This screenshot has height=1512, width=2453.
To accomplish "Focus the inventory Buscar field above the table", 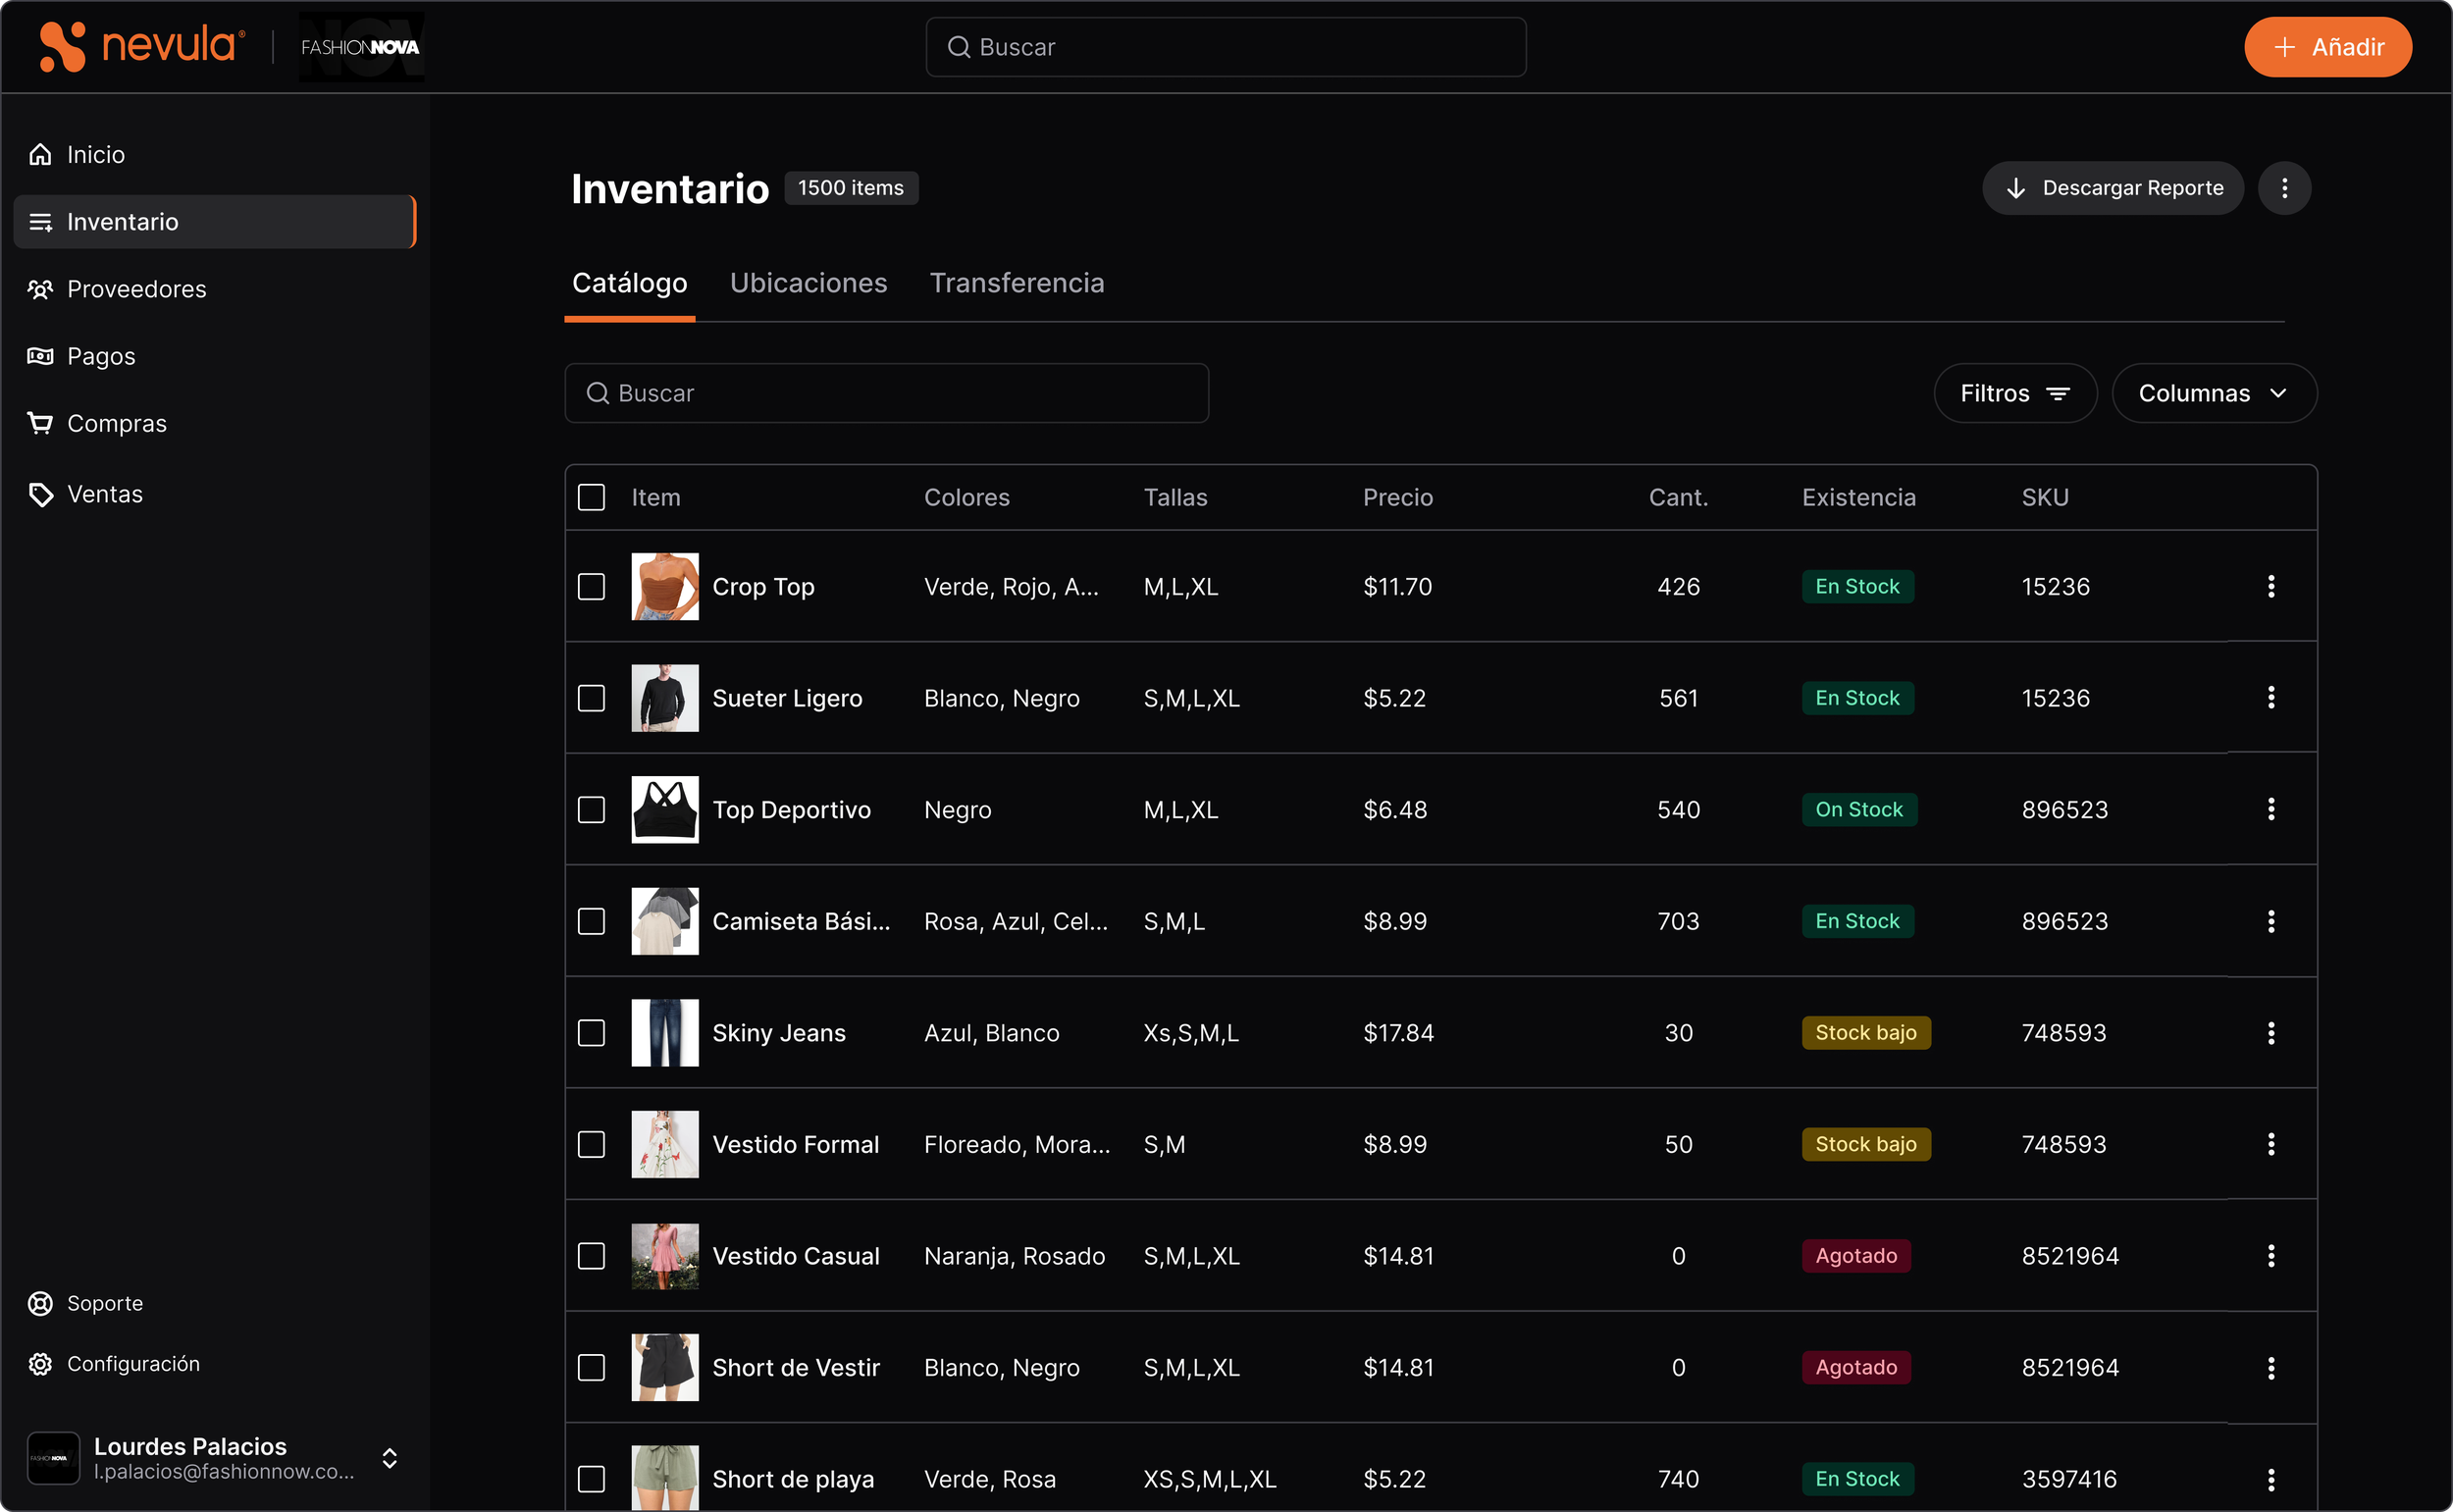I will tap(886, 393).
